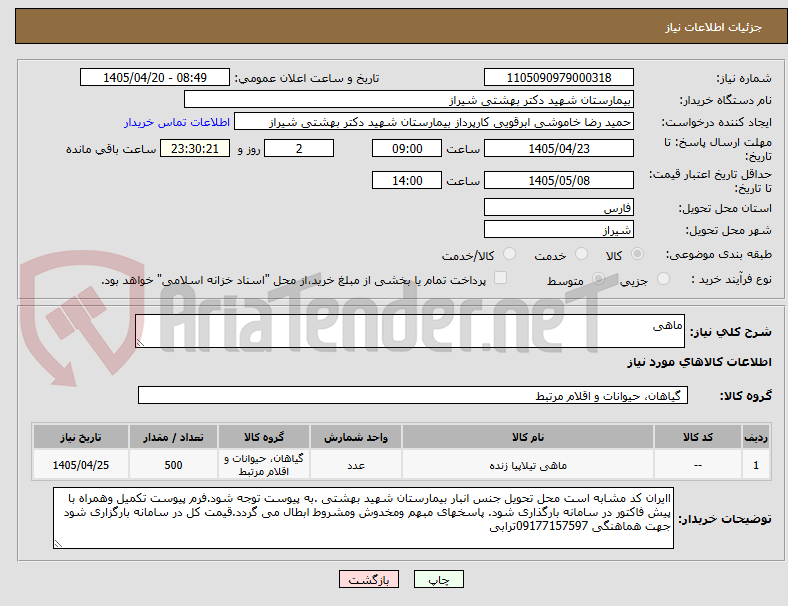Viewport: 788px width, 606px height.
Task: Toggle the اسناد خزانه اسلامی payment checkbox
Action: [x=500, y=278]
